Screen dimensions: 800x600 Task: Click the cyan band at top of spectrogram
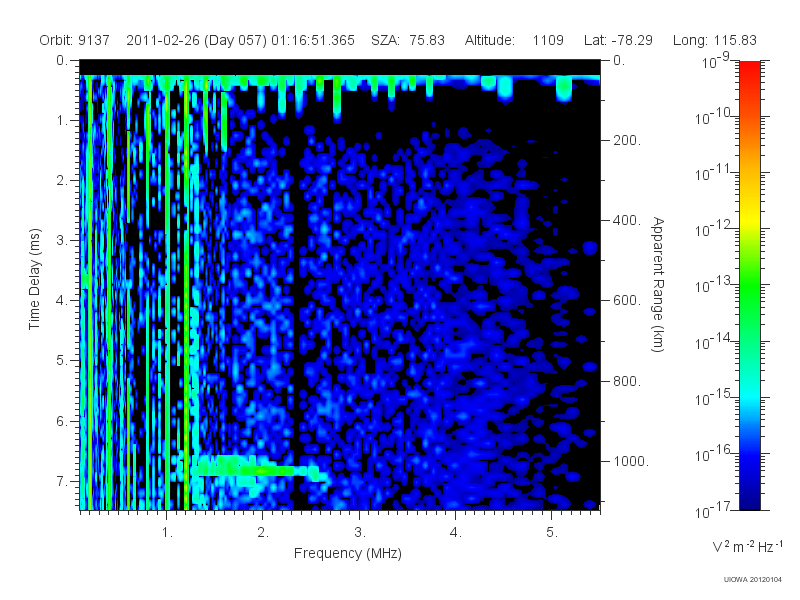click(x=340, y=79)
